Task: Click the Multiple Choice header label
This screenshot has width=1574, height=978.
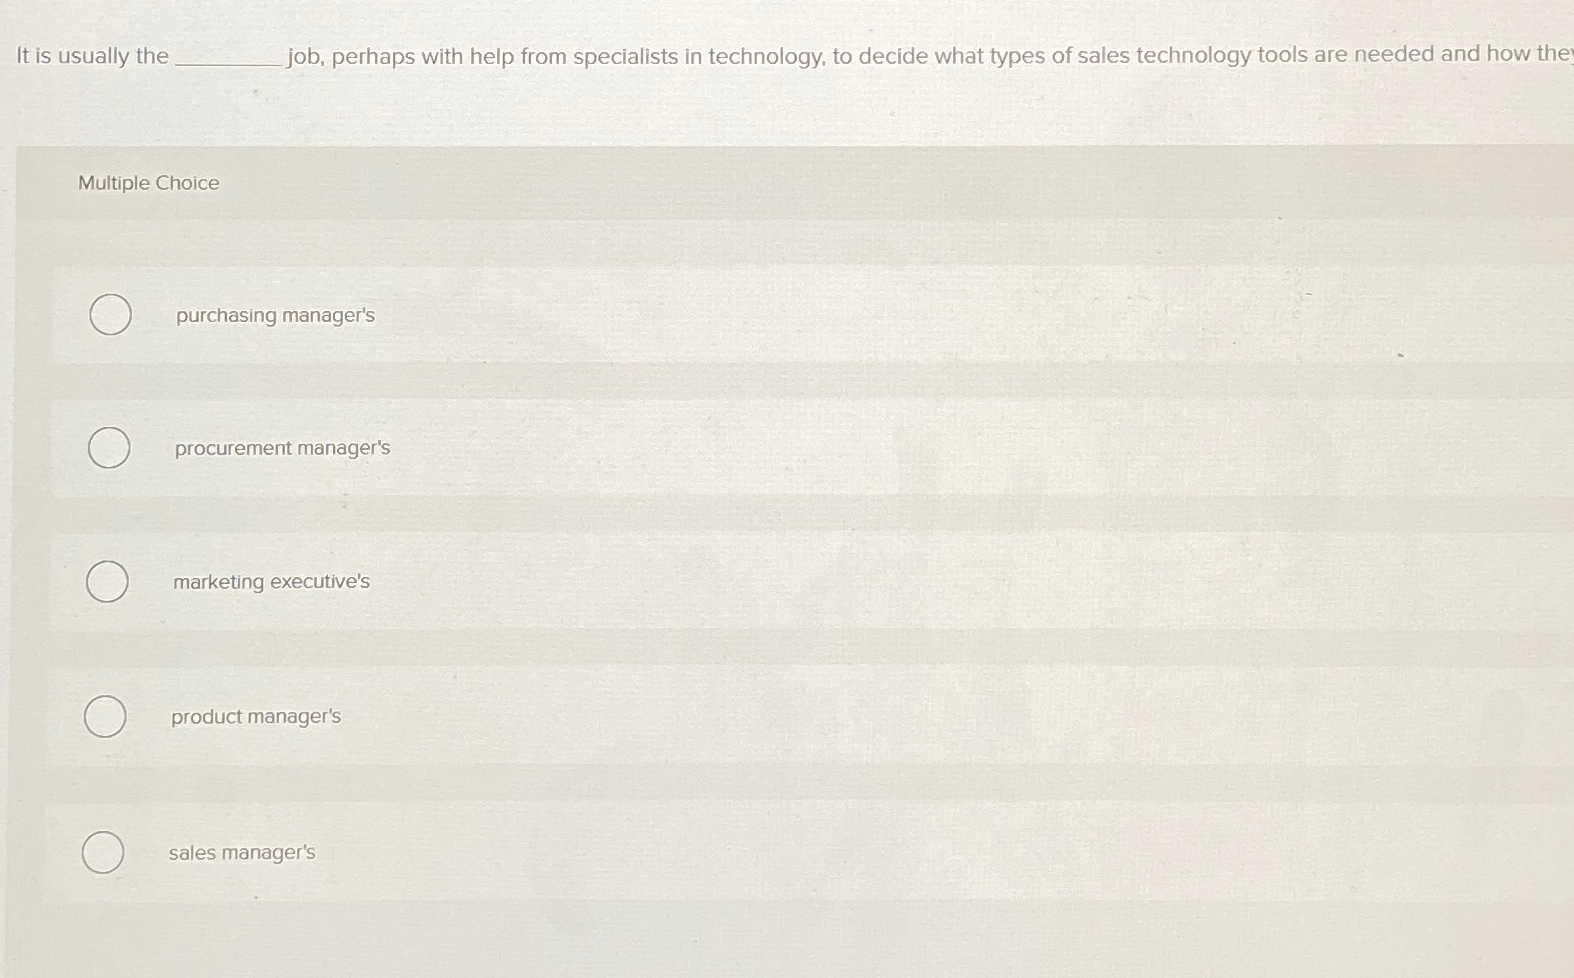Action: (x=148, y=183)
